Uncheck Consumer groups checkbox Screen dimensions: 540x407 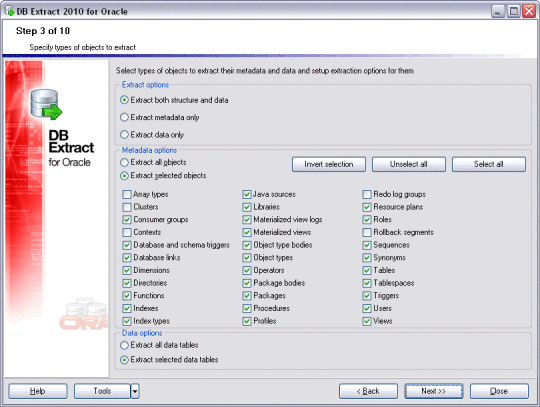pos(127,220)
